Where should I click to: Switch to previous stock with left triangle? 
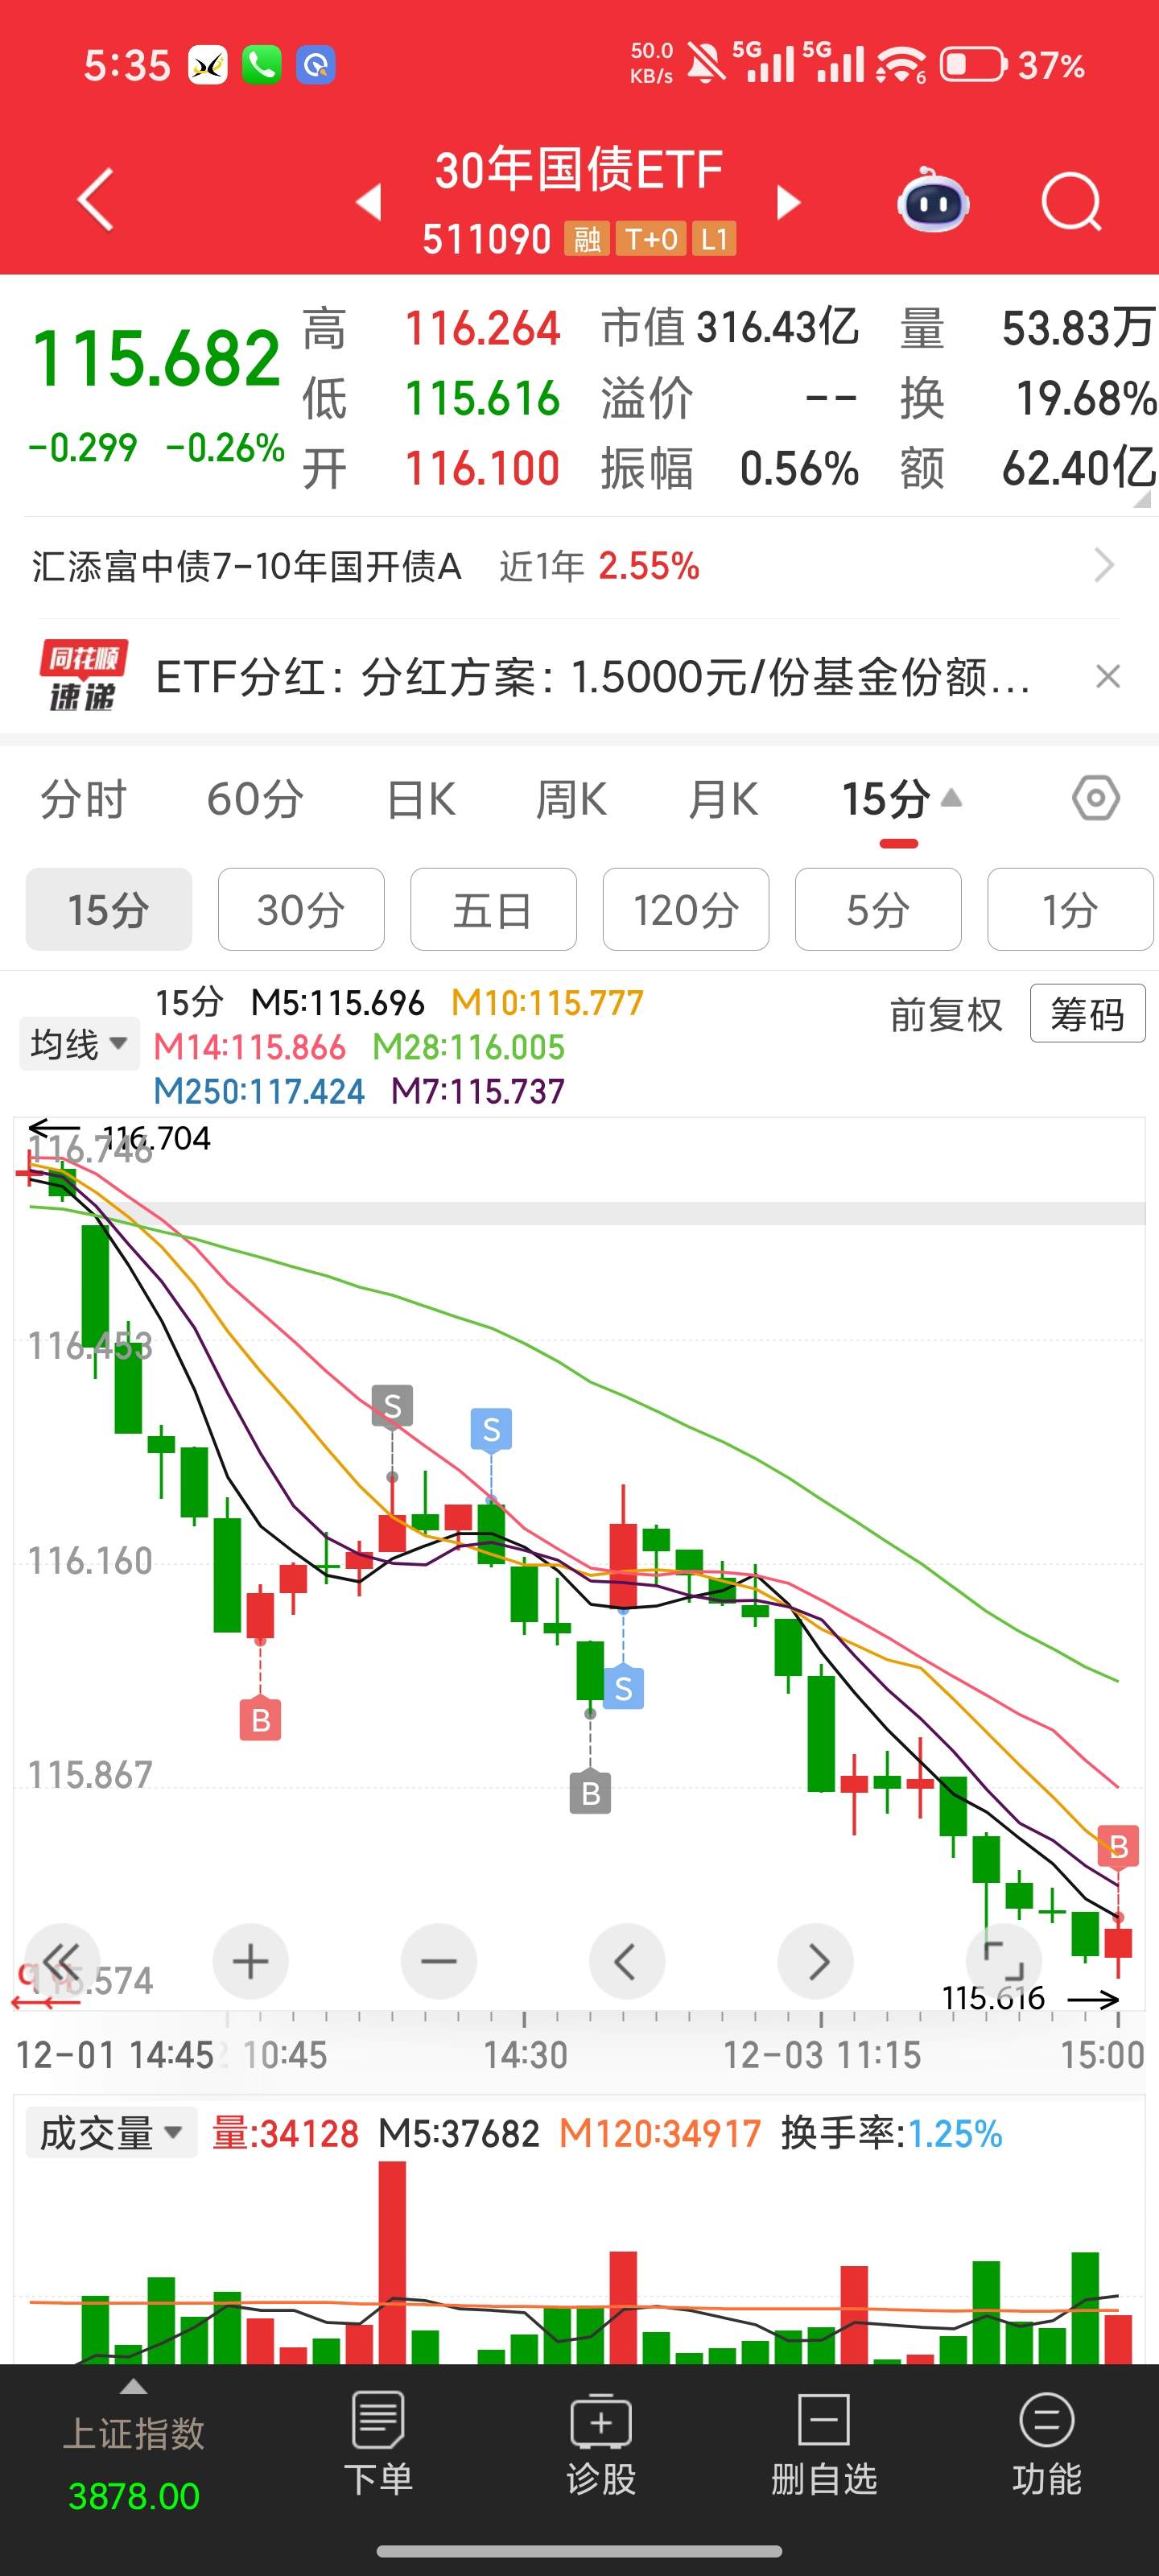[369, 202]
